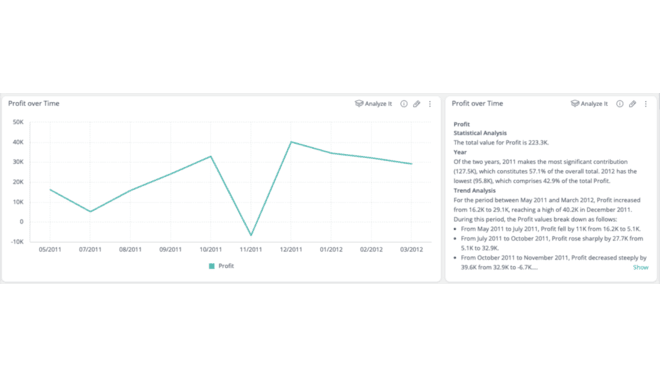Click the cube icon beside chart Analyze It
660x377 pixels.
pos(359,104)
